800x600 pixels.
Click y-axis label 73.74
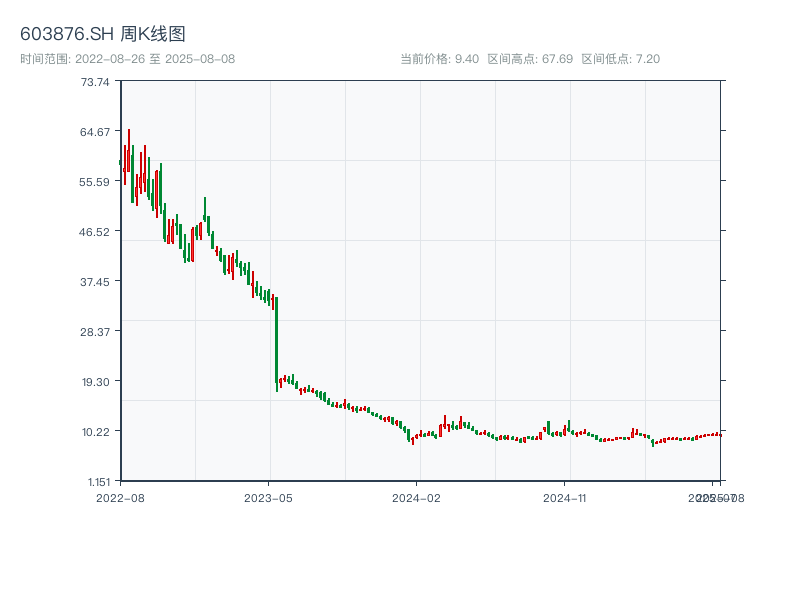point(95,82)
